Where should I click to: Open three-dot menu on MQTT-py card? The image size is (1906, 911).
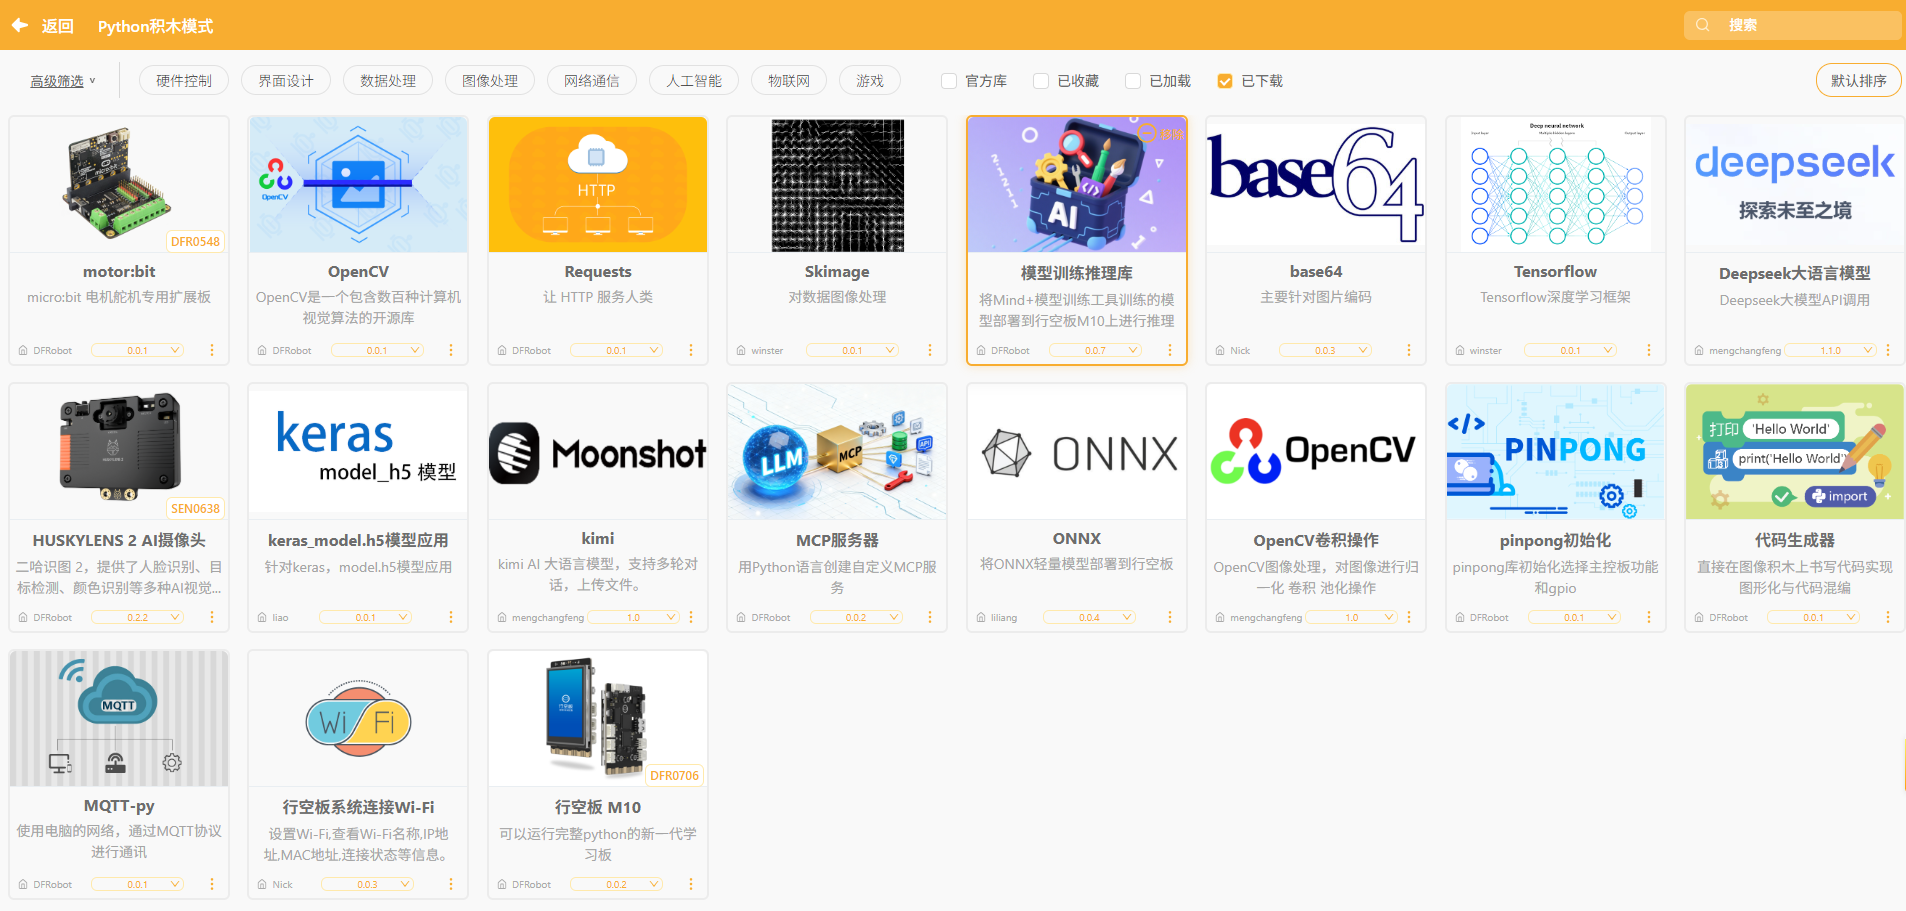click(212, 884)
